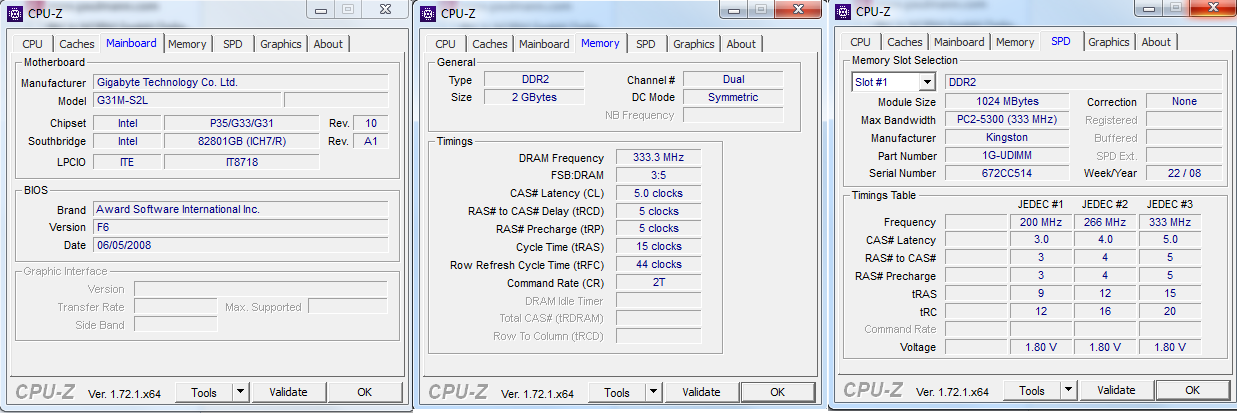
Task: Click the FSB:DRAM value 3:5
Action: (657, 175)
